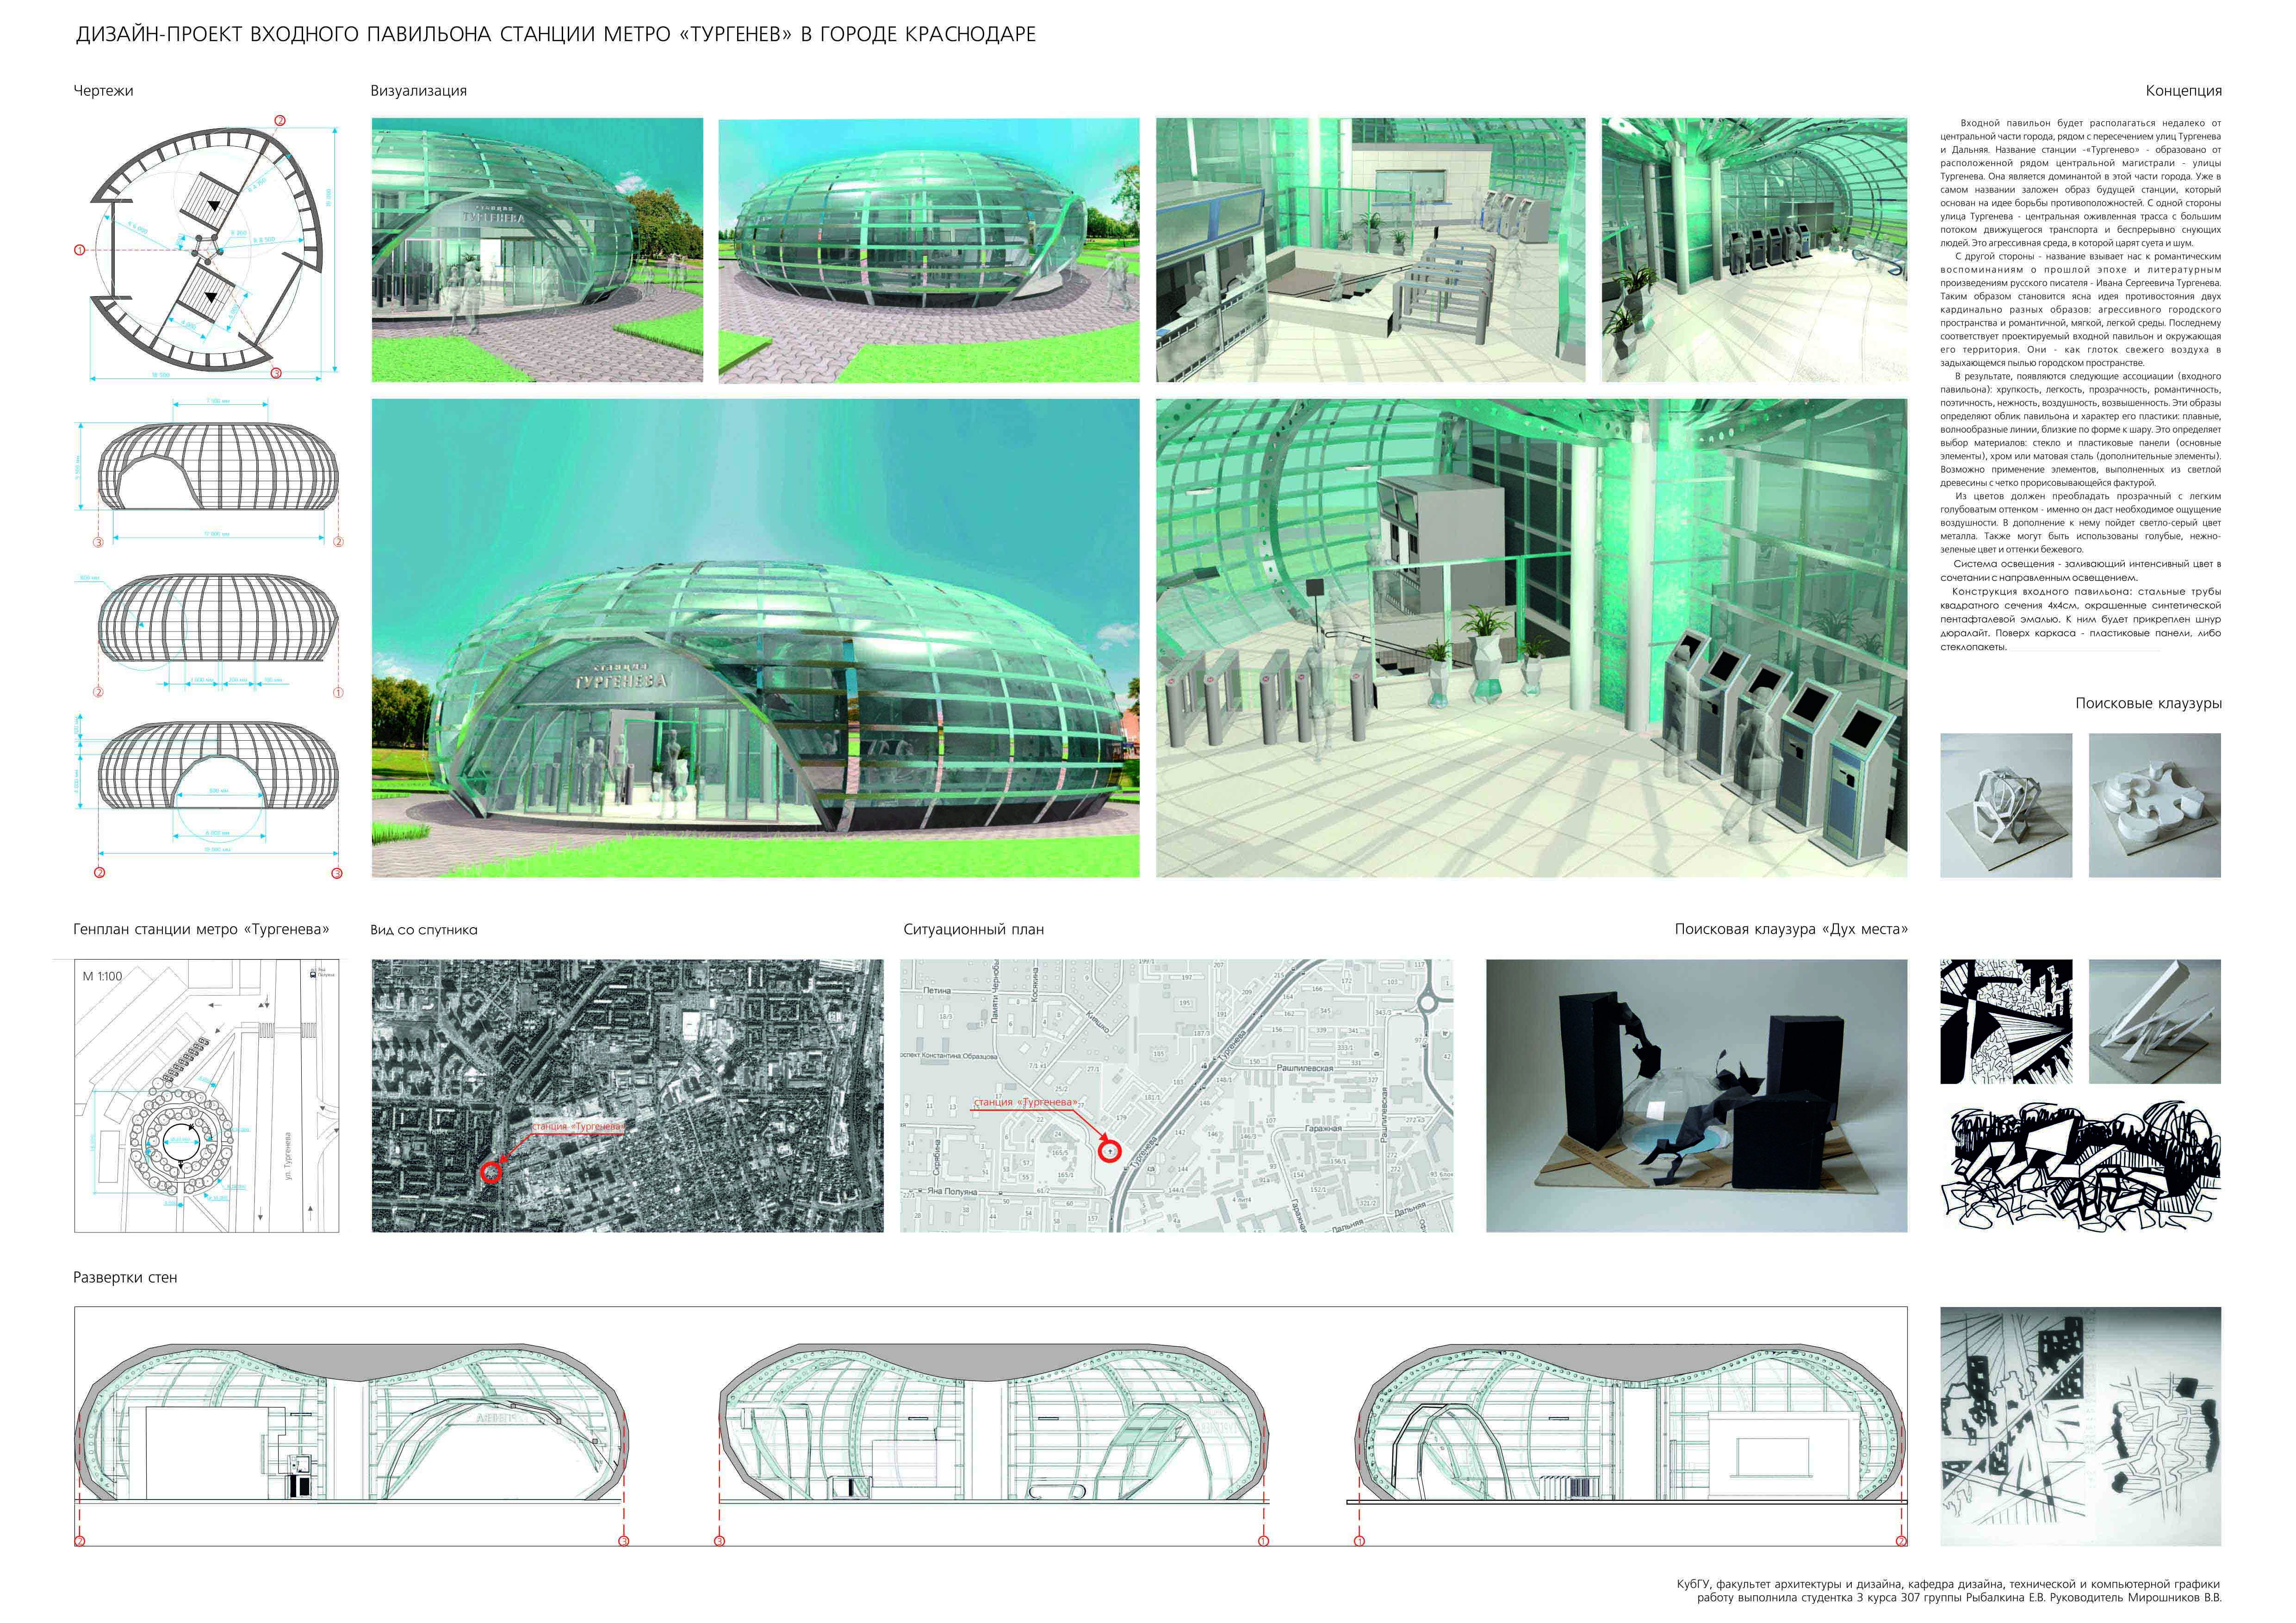Select the large exterior pavilion rendering
This screenshot has width=2296, height=1623.
[755, 638]
